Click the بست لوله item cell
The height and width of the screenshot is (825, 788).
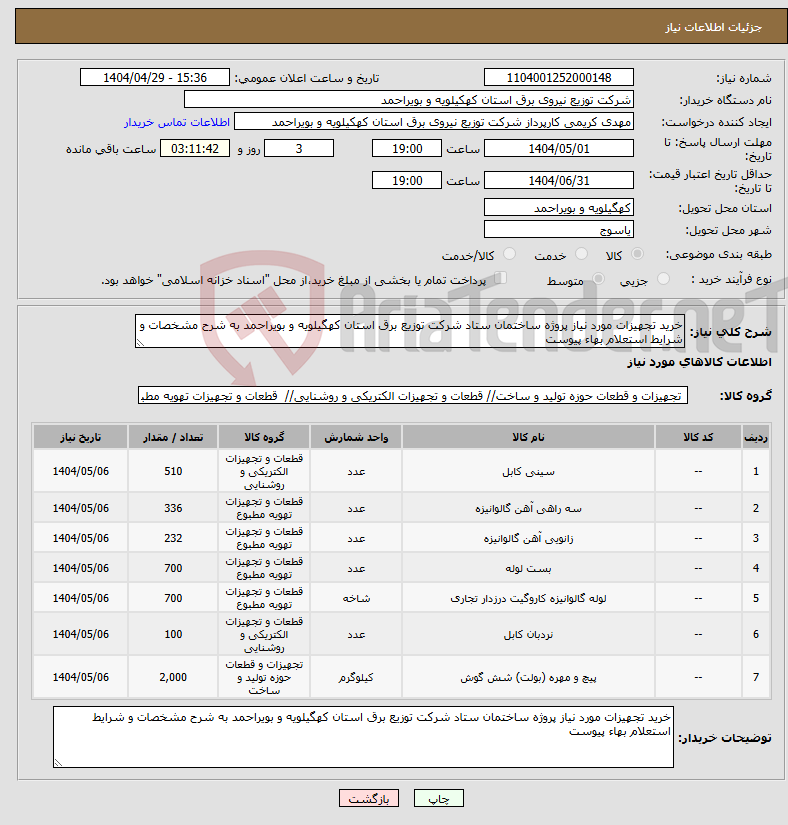point(528,568)
